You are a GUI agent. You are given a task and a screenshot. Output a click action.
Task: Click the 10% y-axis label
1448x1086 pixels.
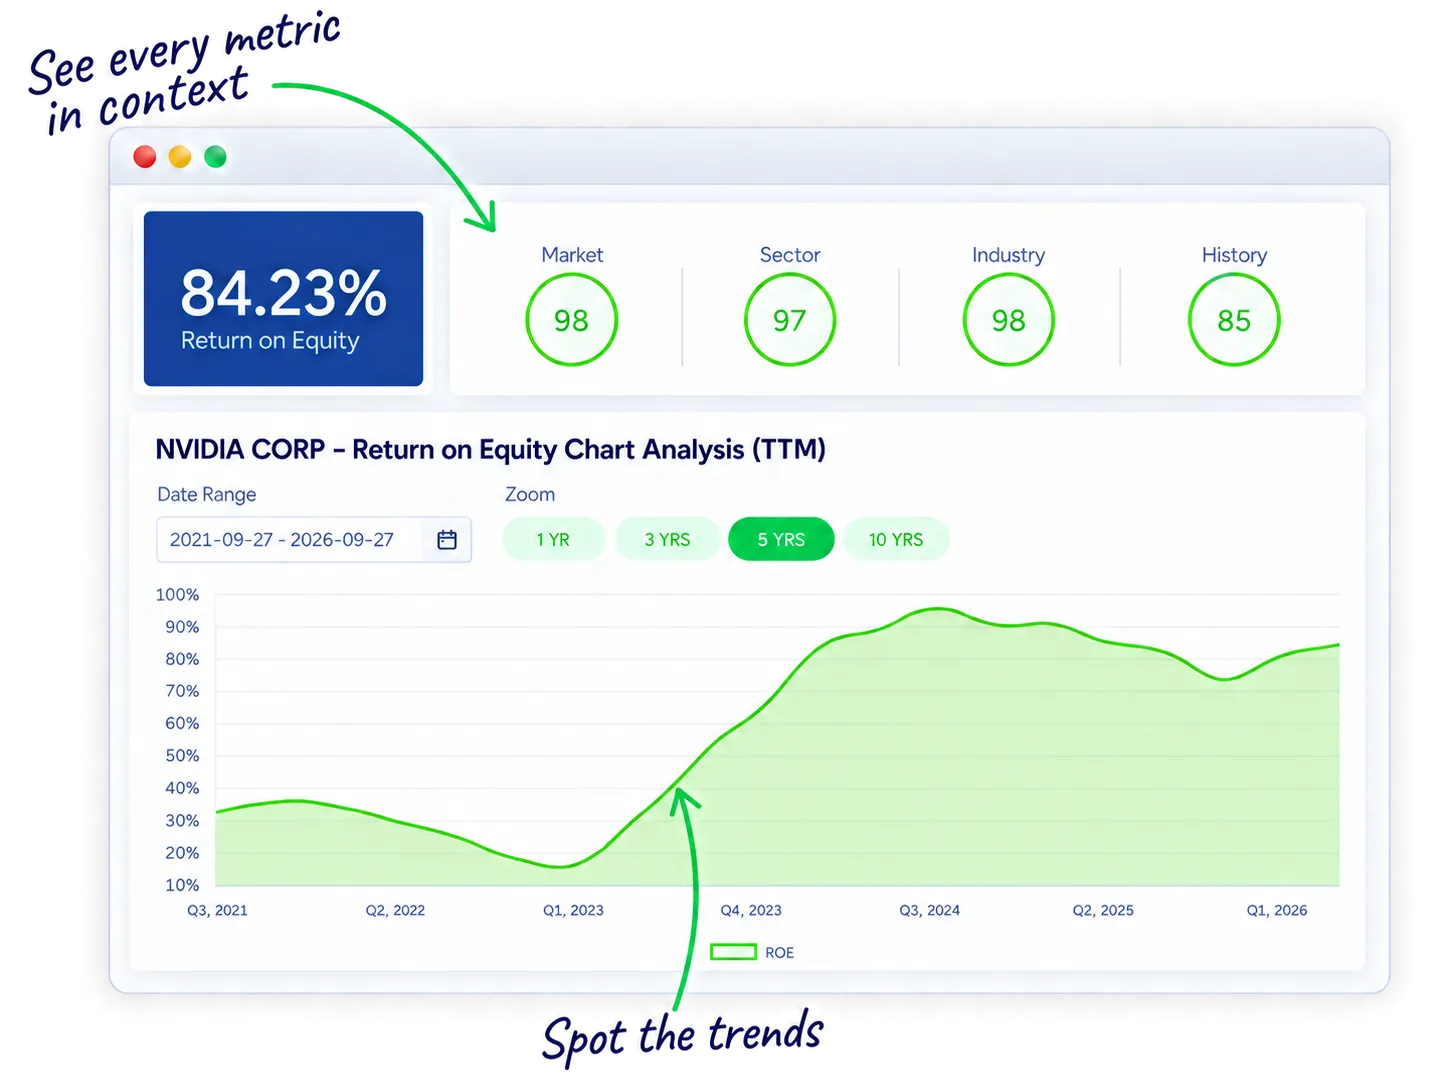click(182, 885)
